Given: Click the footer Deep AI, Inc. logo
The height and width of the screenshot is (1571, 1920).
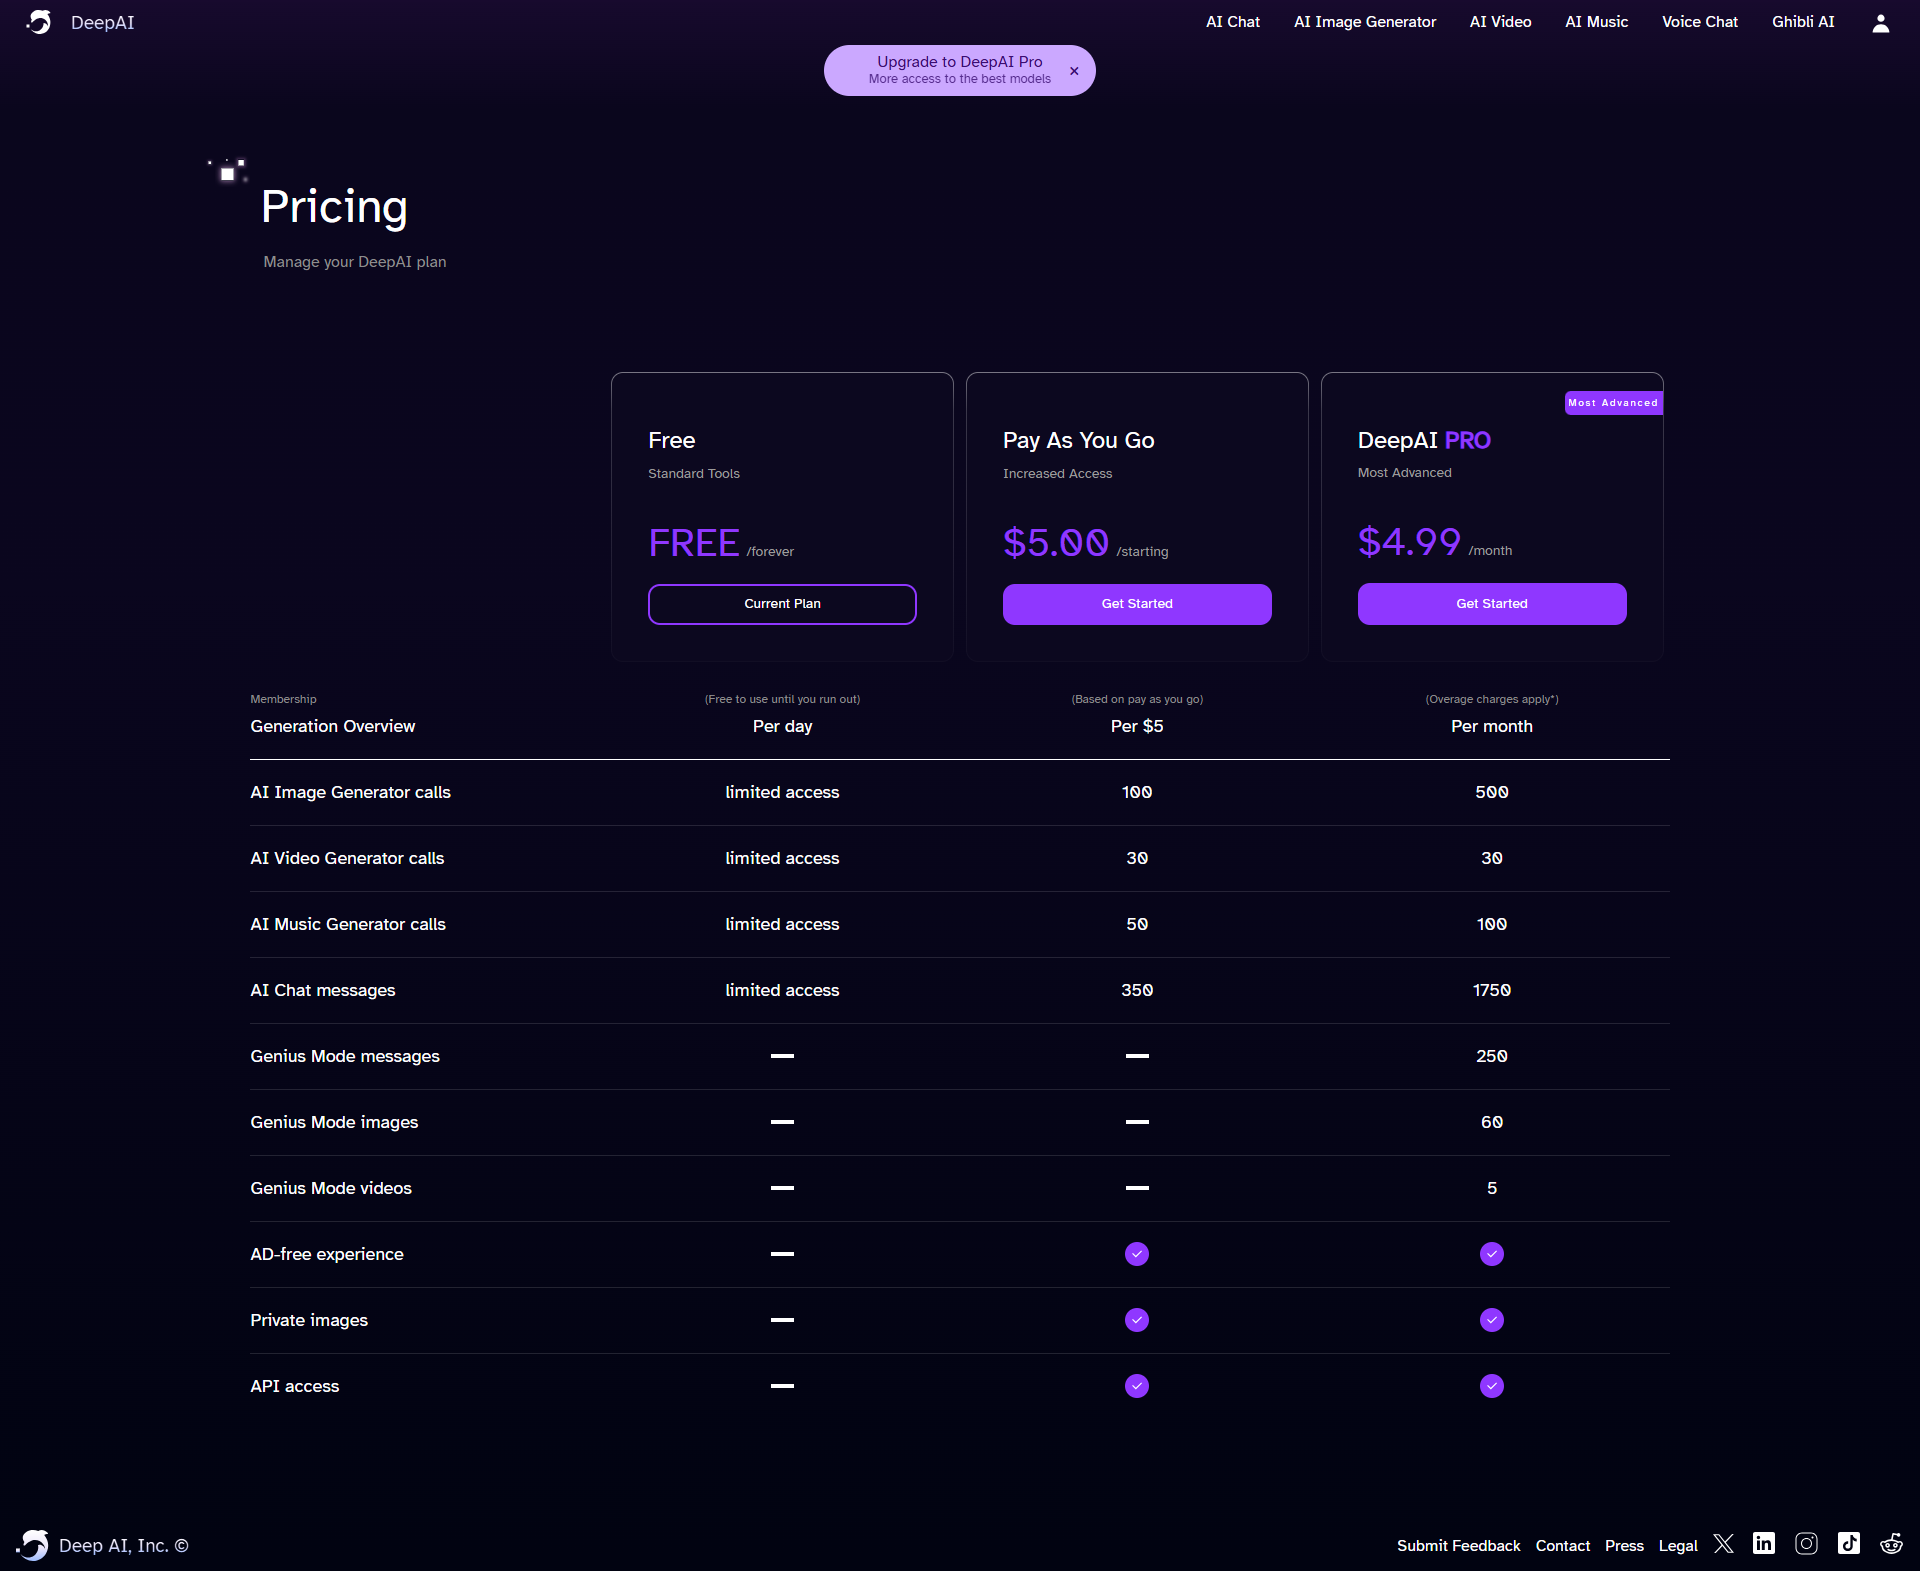Looking at the screenshot, I should 34,1545.
